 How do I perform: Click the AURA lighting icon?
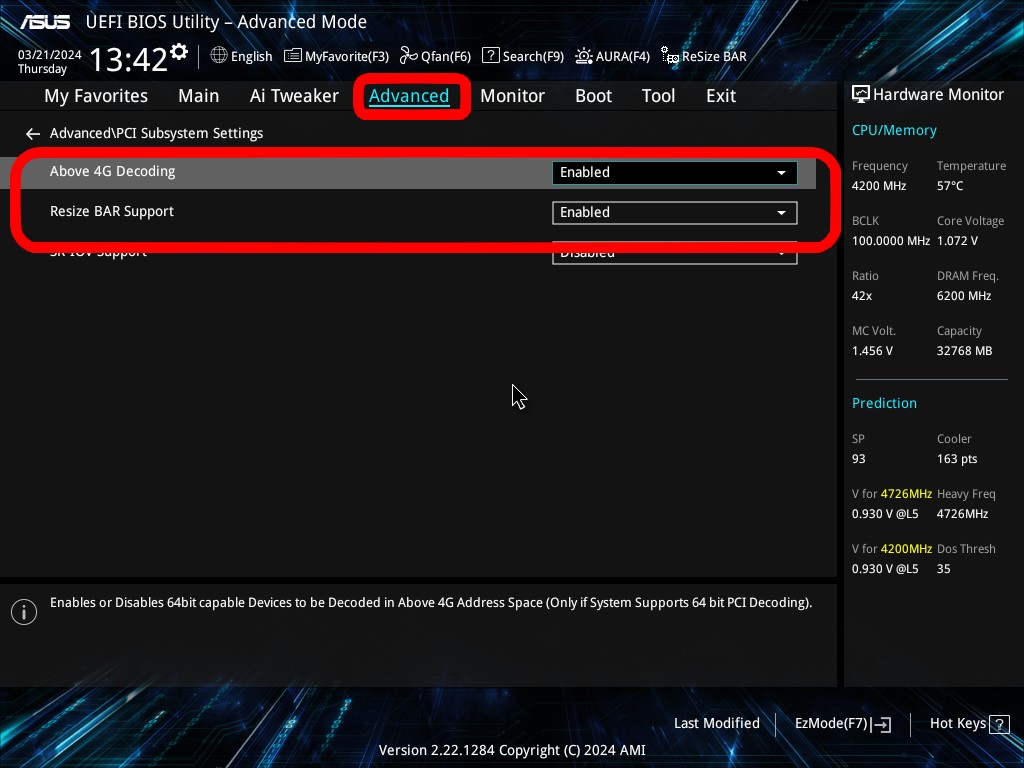[x=584, y=56]
